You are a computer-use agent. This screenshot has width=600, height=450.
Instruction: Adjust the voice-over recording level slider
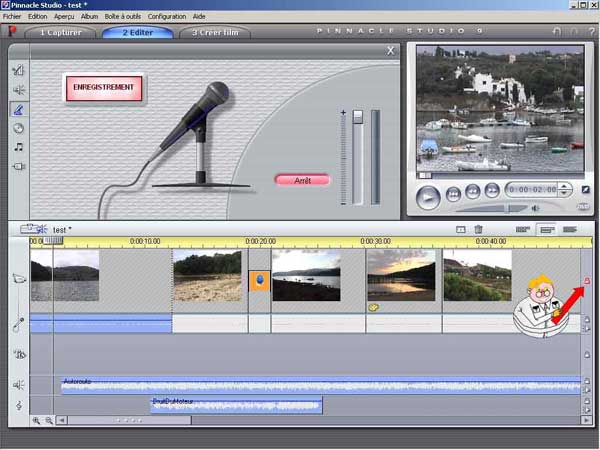[357, 117]
